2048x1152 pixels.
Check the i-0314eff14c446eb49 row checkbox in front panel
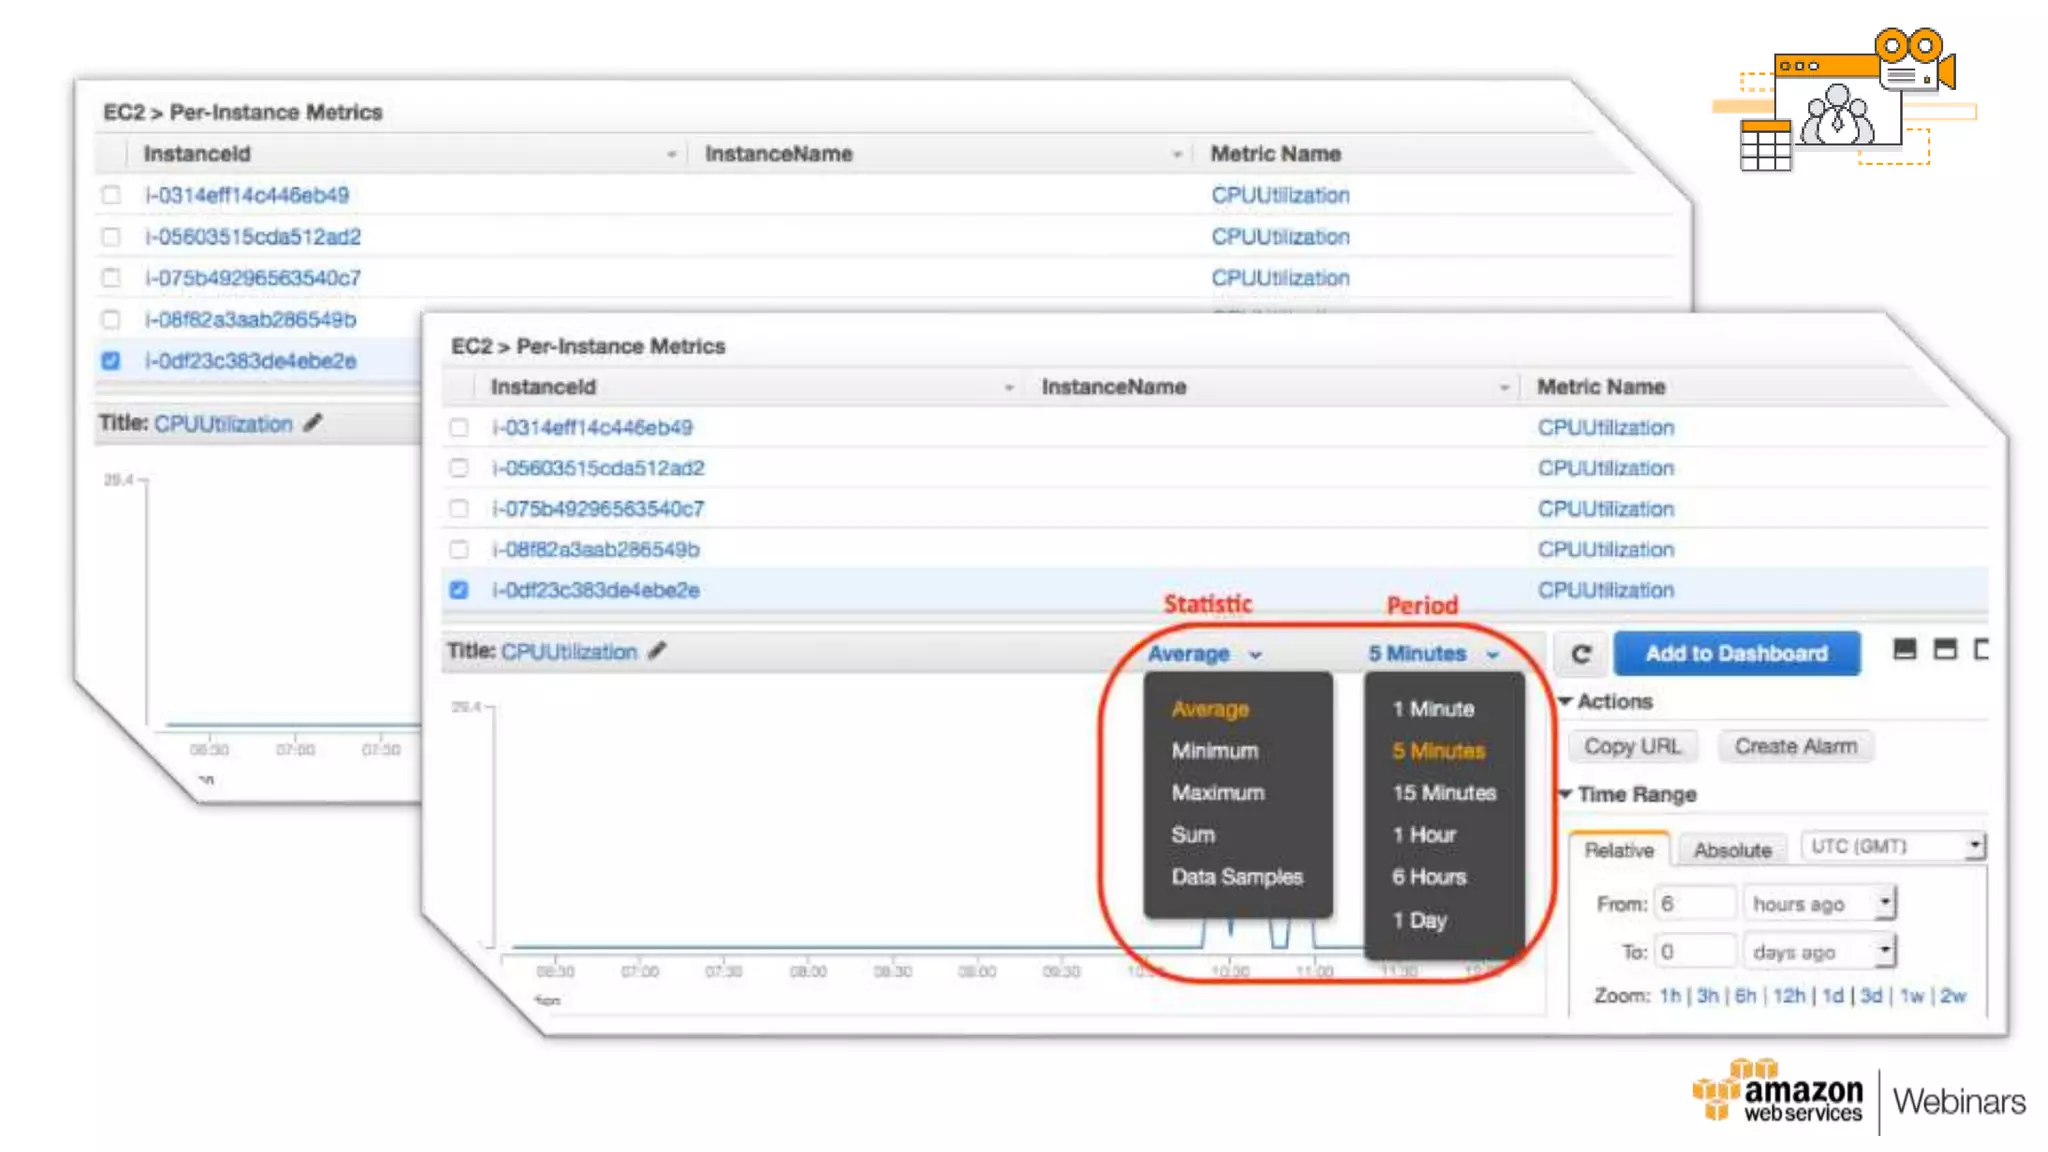tap(459, 428)
